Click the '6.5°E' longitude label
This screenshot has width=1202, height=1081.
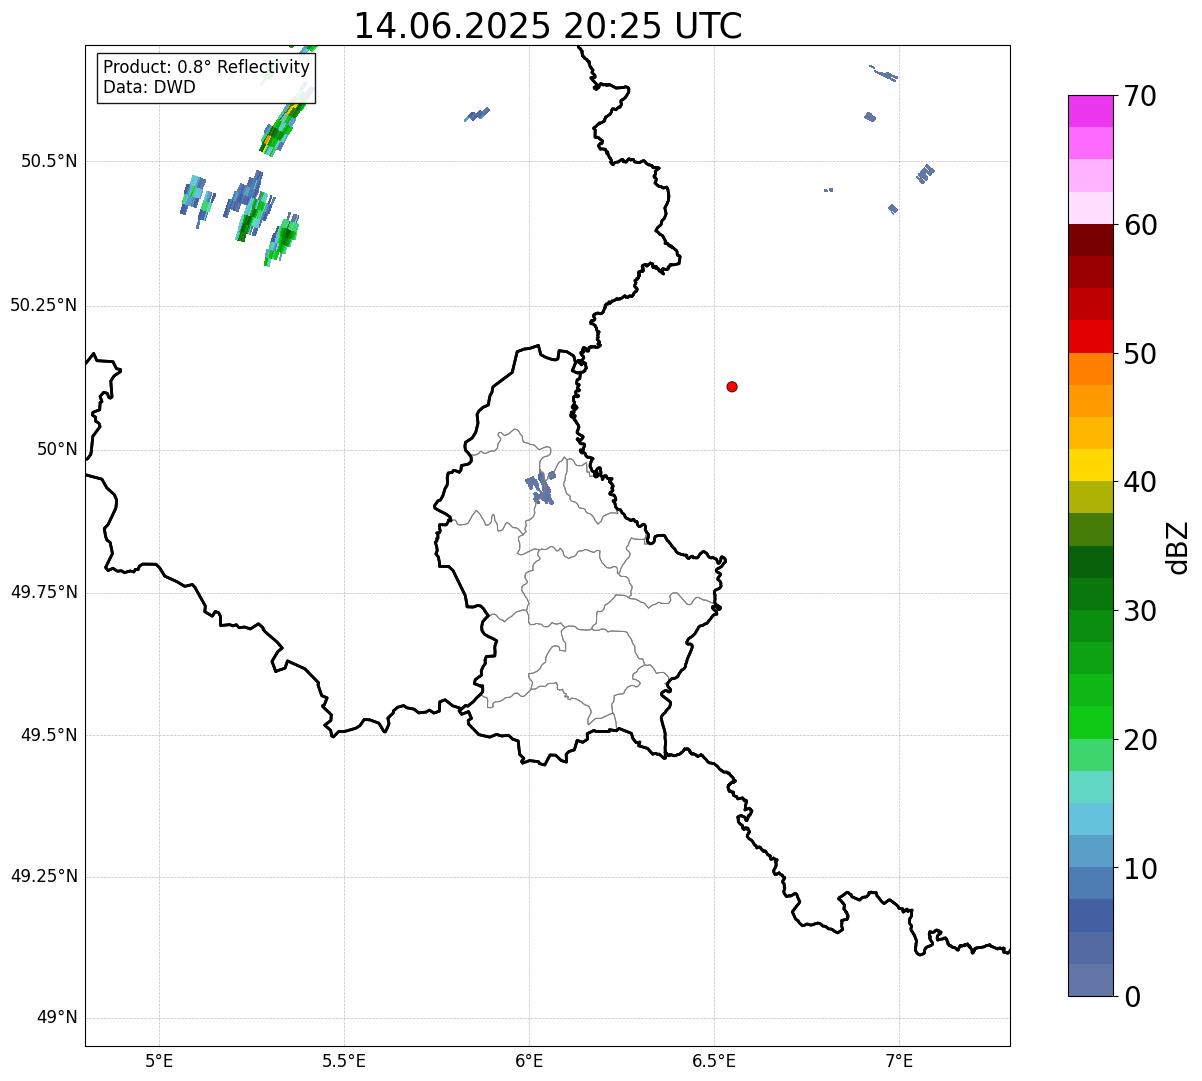click(x=714, y=1060)
